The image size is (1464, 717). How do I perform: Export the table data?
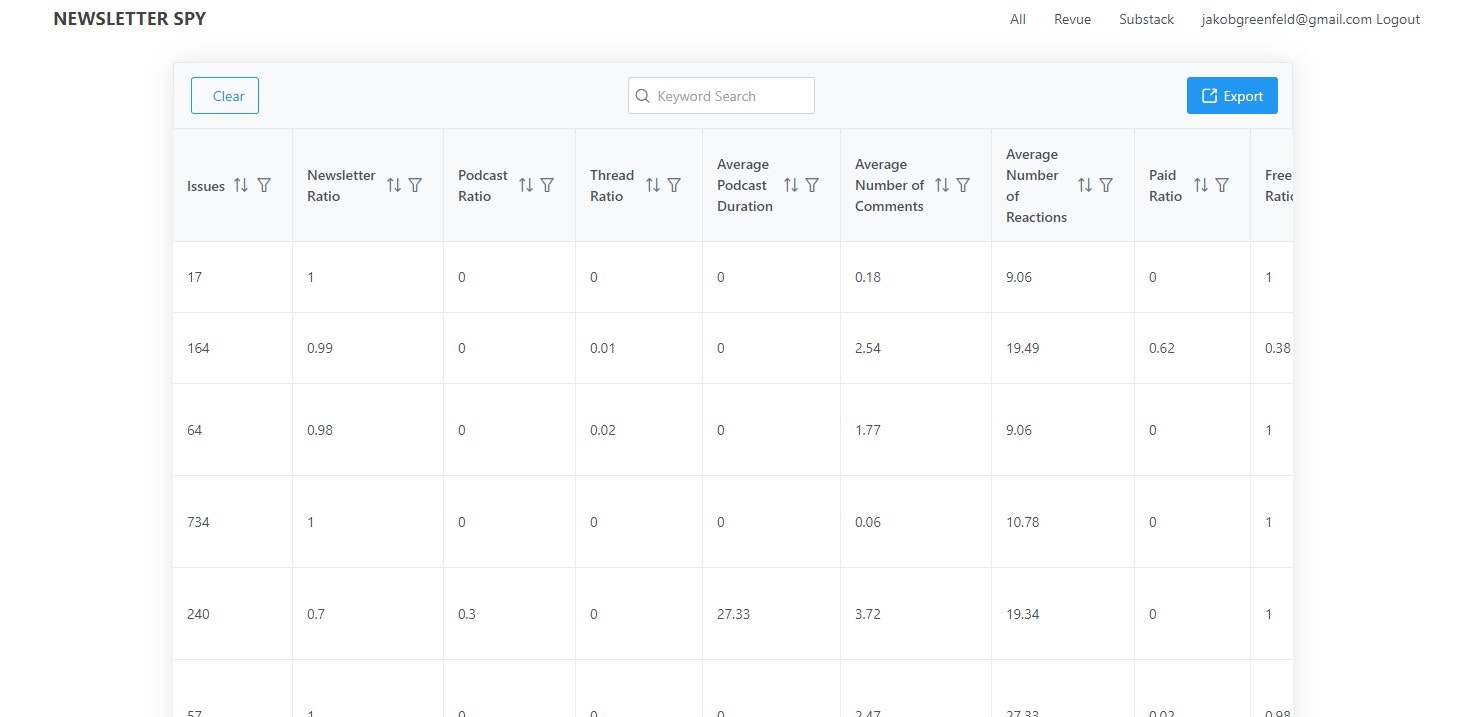click(x=1232, y=96)
